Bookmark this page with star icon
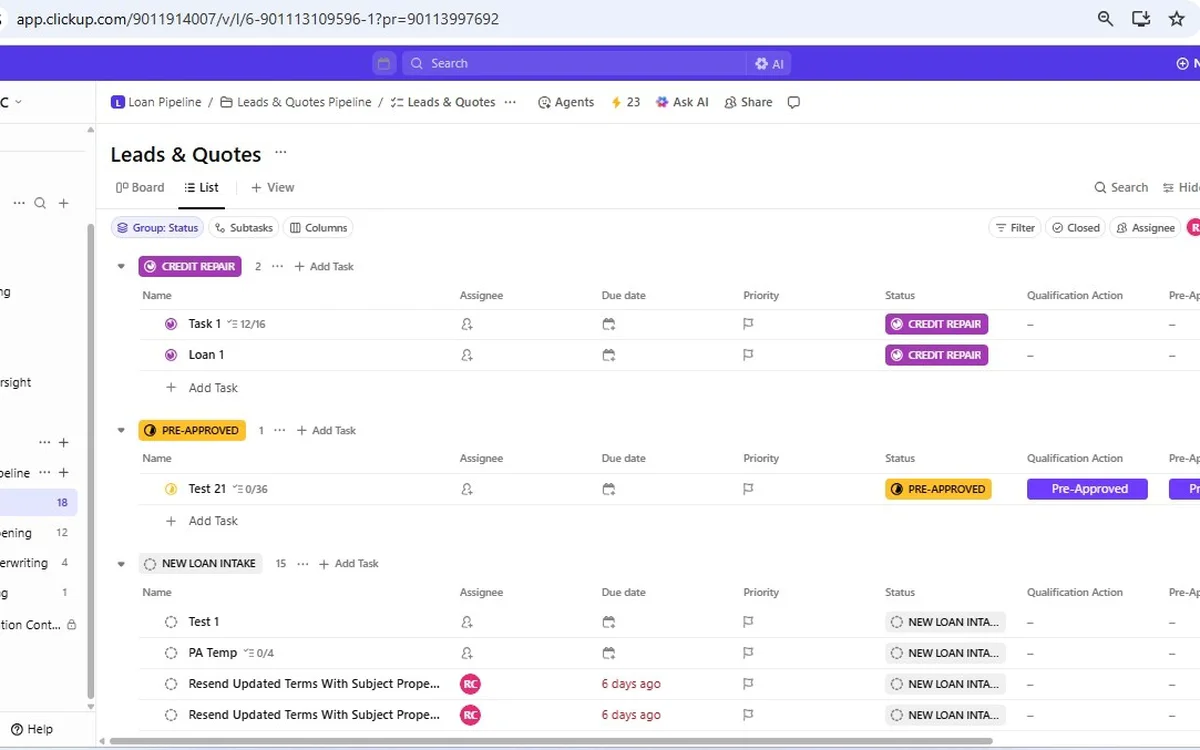This screenshot has width=1200, height=750. tap(1176, 19)
